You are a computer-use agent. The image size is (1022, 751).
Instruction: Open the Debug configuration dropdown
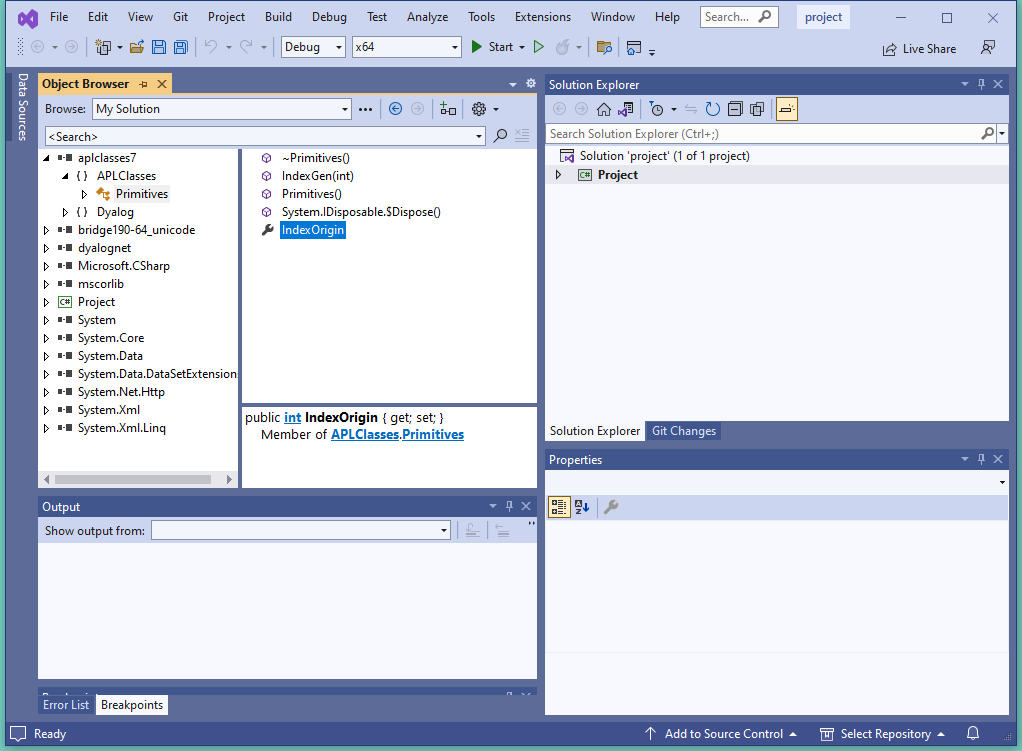pos(313,47)
